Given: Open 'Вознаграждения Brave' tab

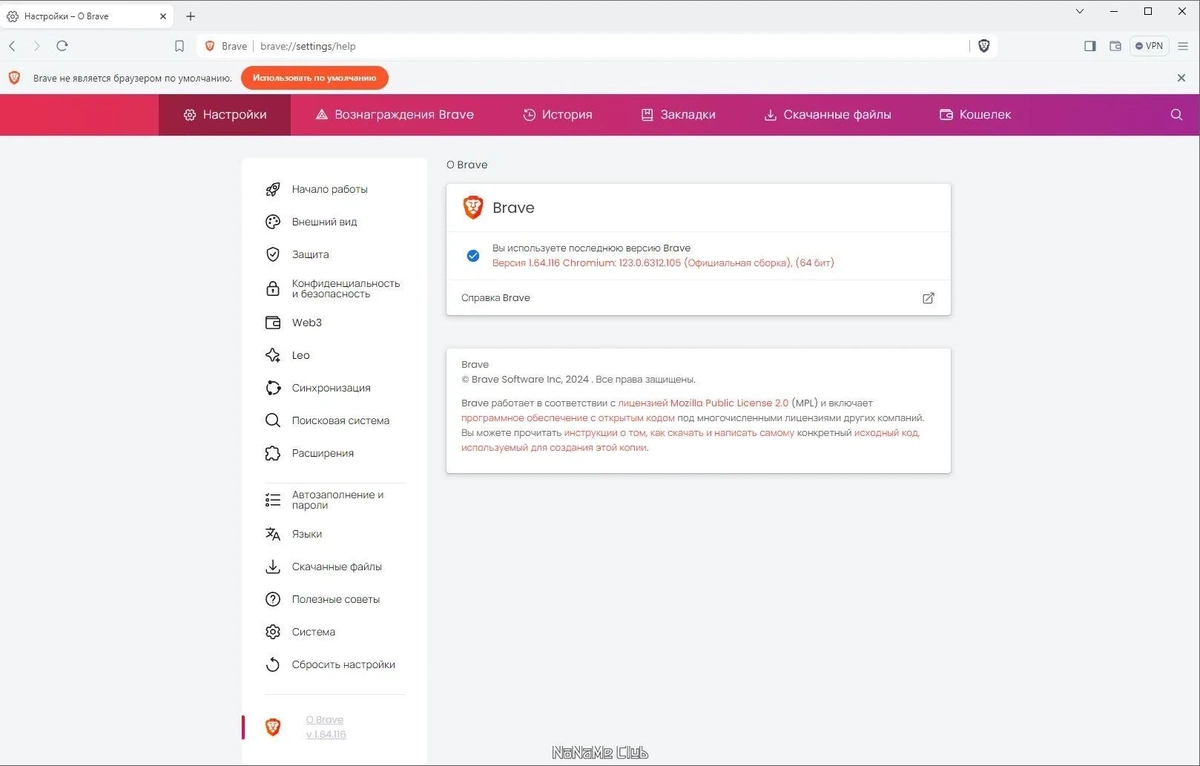Looking at the screenshot, I should [x=394, y=115].
